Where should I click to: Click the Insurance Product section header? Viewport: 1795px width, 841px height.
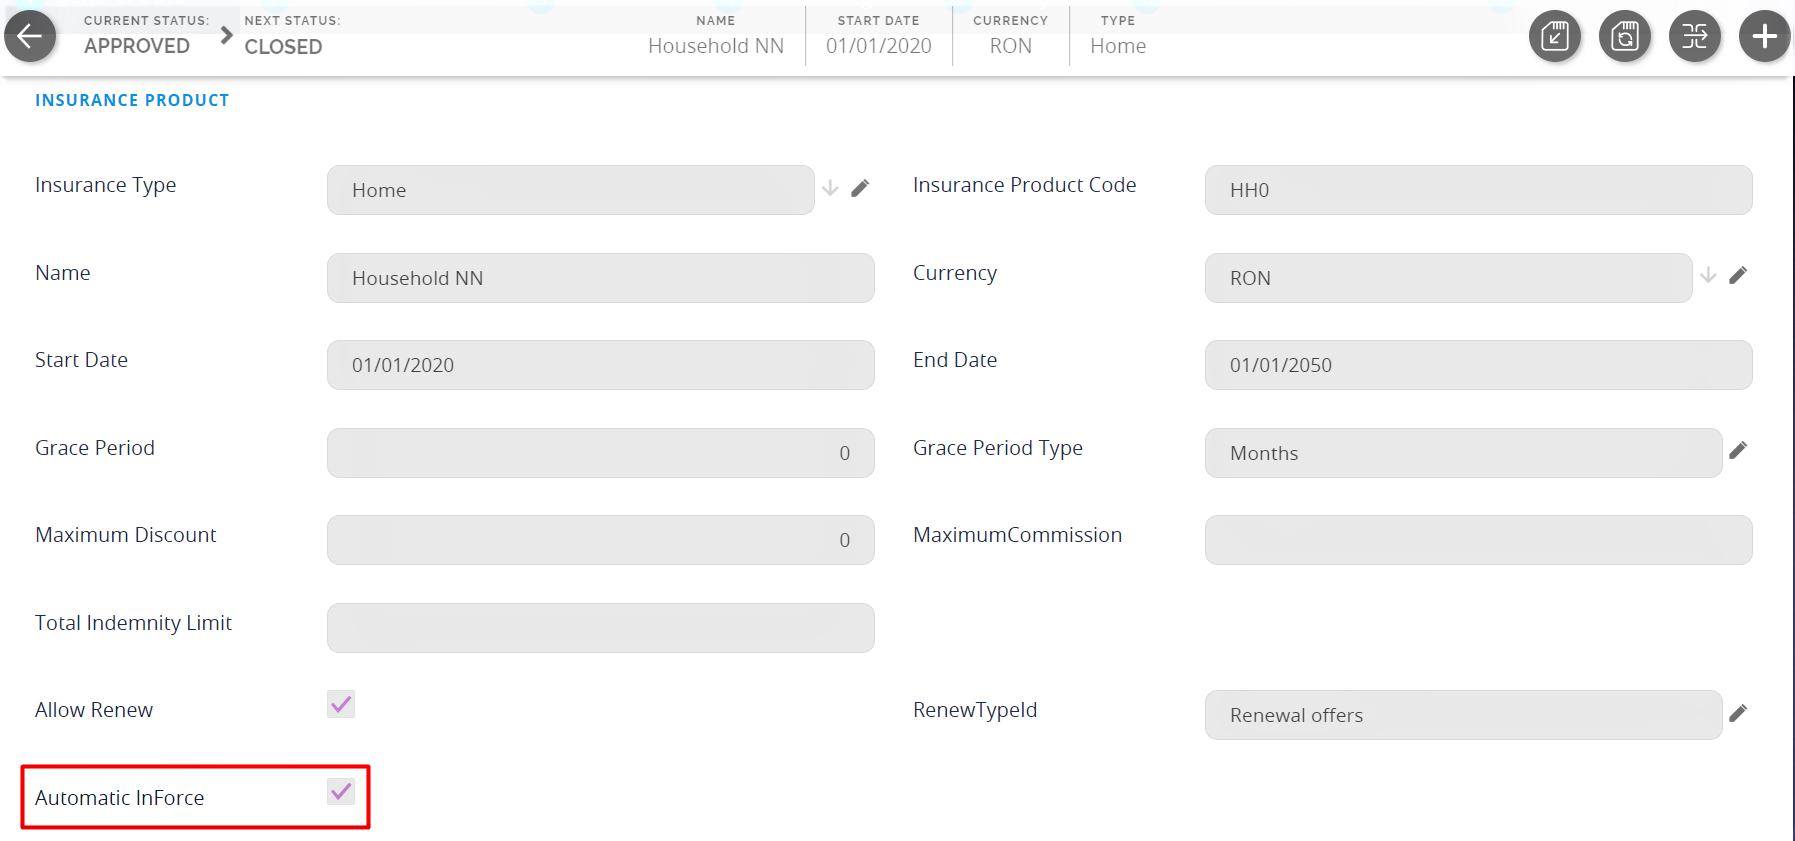point(132,100)
